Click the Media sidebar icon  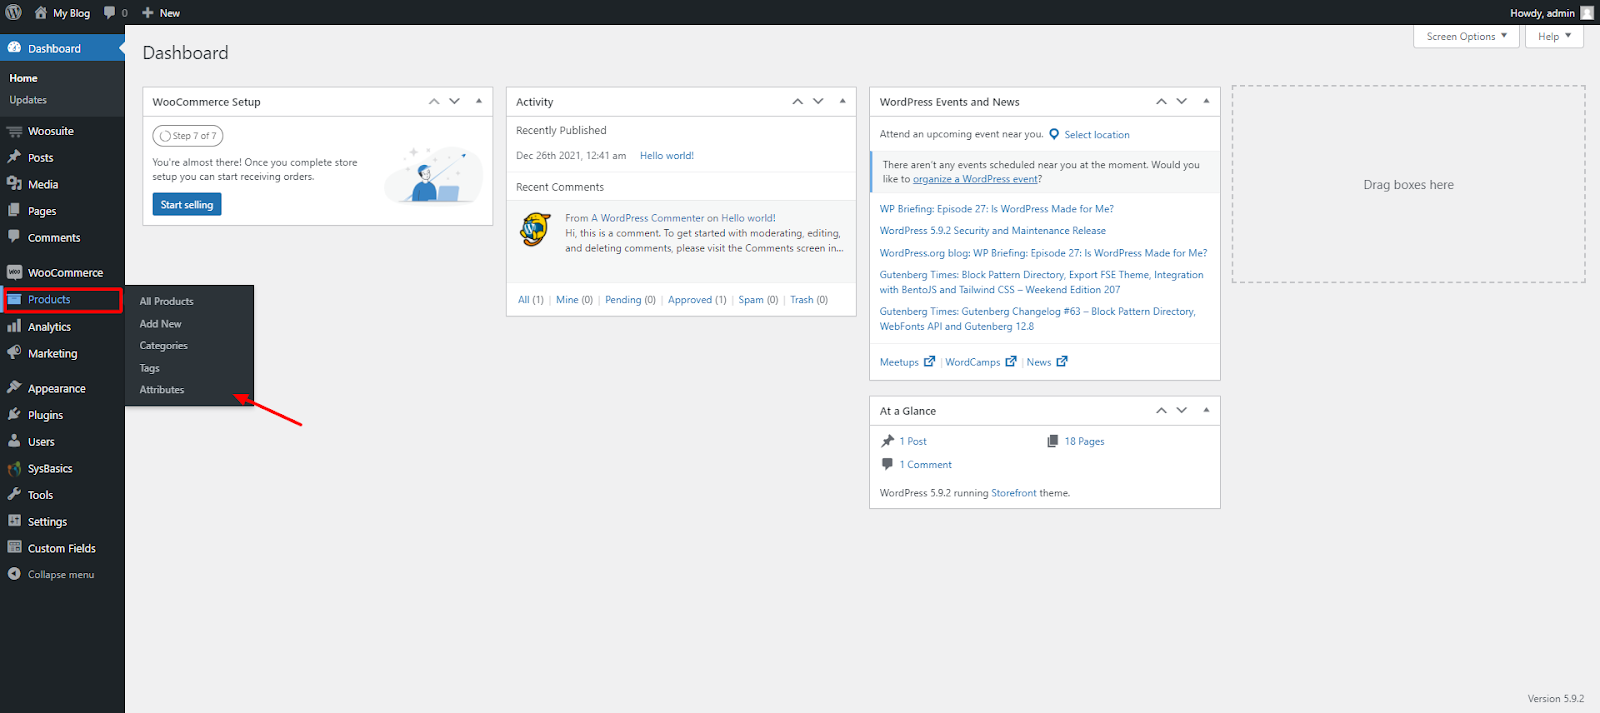[14, 184]
